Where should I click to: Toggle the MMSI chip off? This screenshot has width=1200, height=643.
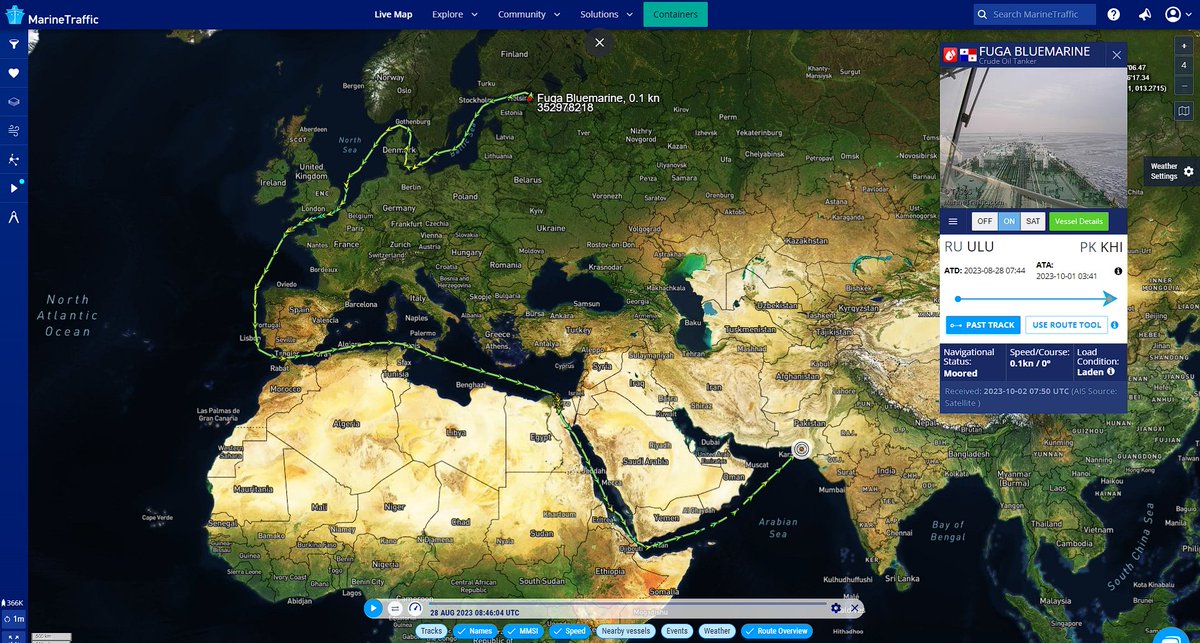pos(523,631)
